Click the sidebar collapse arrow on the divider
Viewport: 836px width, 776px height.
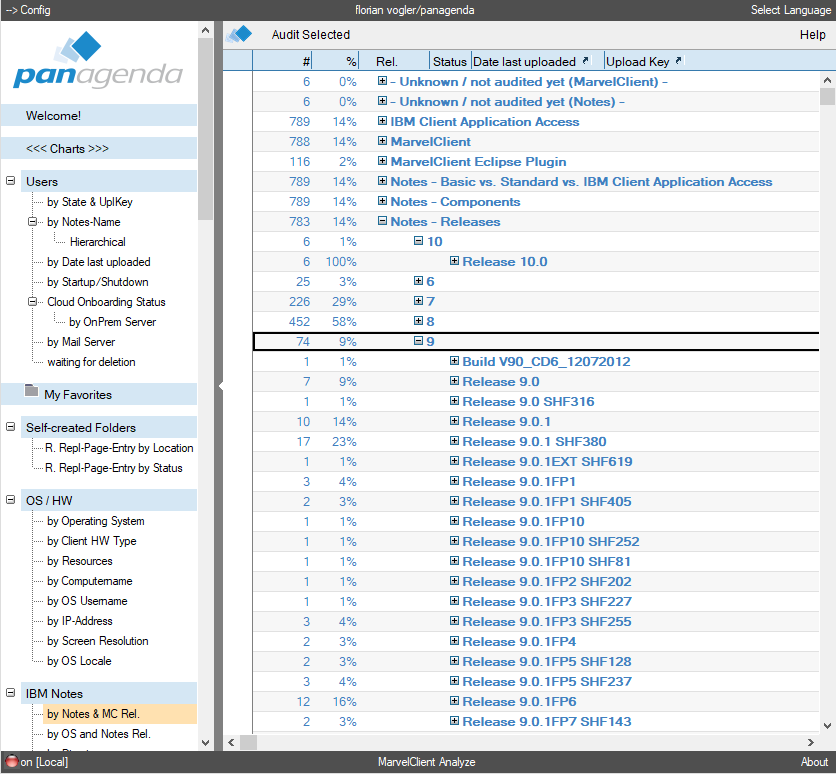222,385
